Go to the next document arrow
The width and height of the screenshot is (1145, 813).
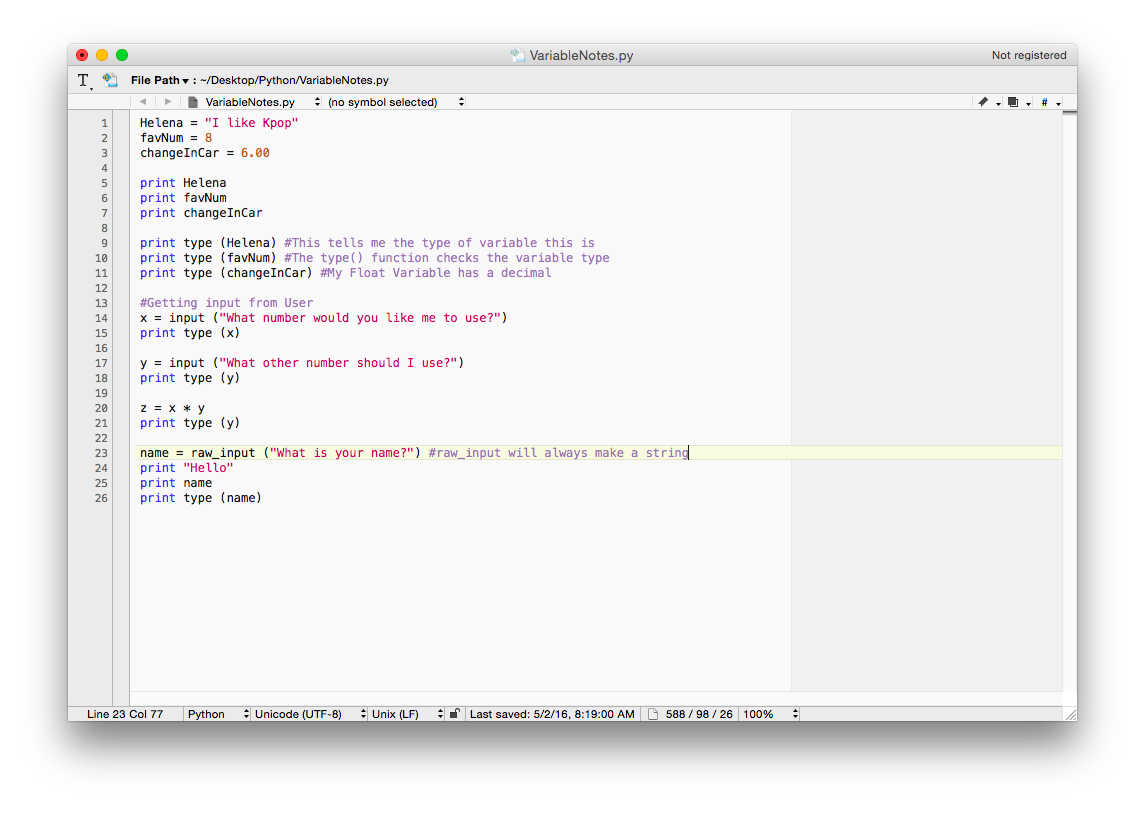pyautogui.click(x=168, y=102)
